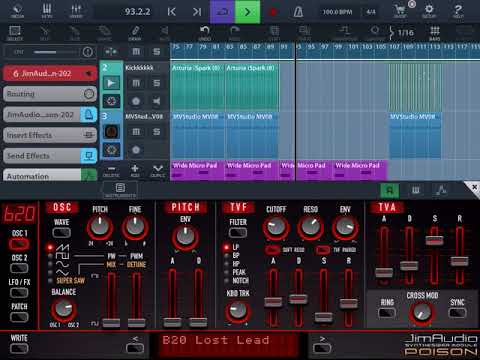
Task: Select the first Arturia iSpark clip
Action: (197, 87)
